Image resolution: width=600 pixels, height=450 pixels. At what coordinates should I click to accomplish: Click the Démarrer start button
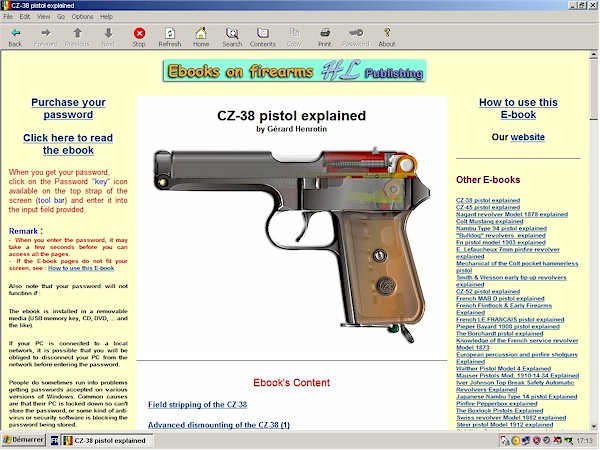[x=23, y=440]
